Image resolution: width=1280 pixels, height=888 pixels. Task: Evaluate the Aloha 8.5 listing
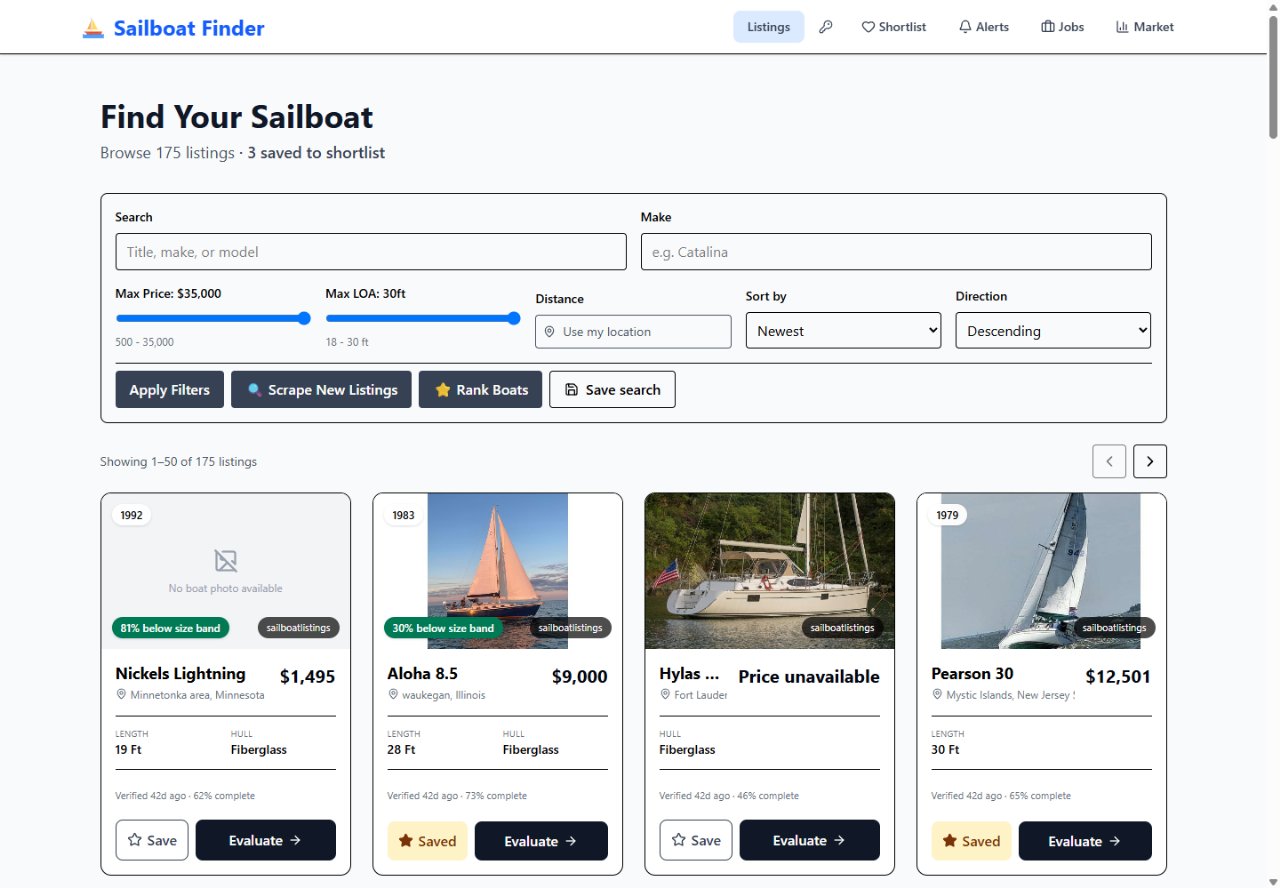coord(541,841)
